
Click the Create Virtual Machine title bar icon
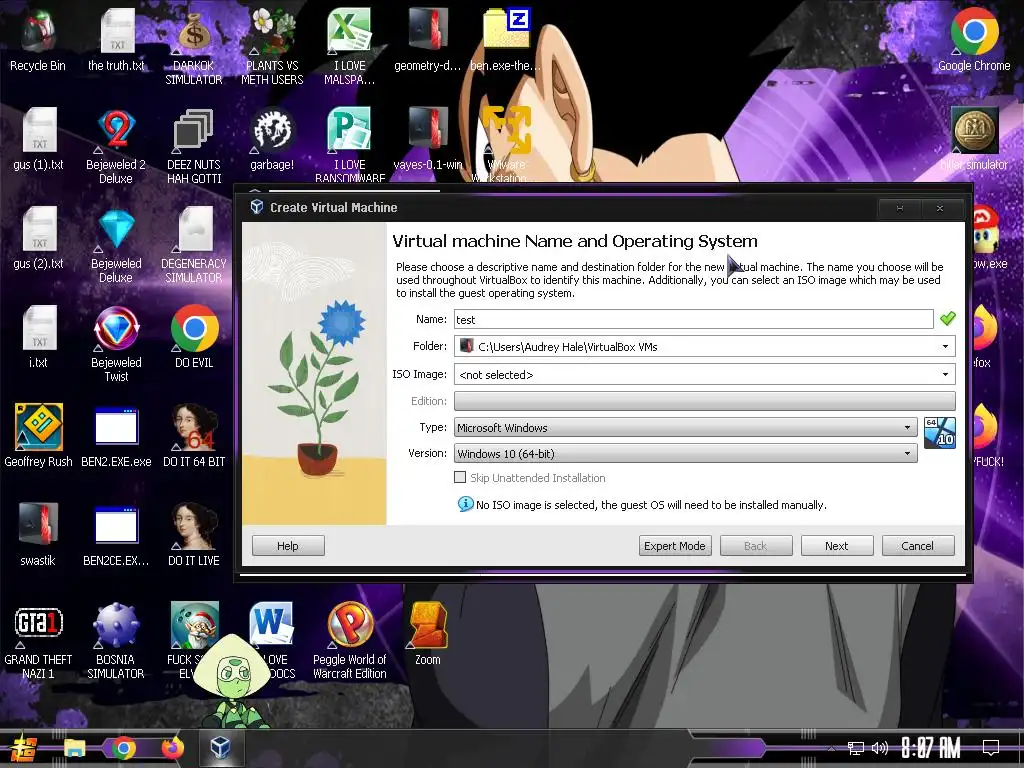coord(257,207)
